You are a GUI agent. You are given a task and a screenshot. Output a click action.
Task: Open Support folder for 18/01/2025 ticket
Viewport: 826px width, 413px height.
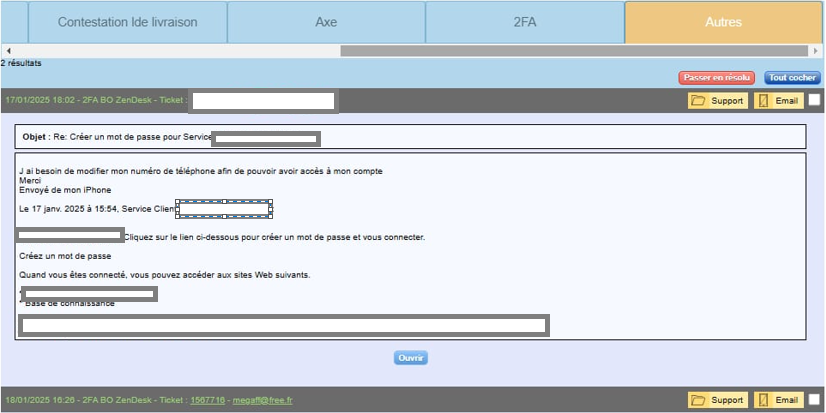(x=717, y=400)
